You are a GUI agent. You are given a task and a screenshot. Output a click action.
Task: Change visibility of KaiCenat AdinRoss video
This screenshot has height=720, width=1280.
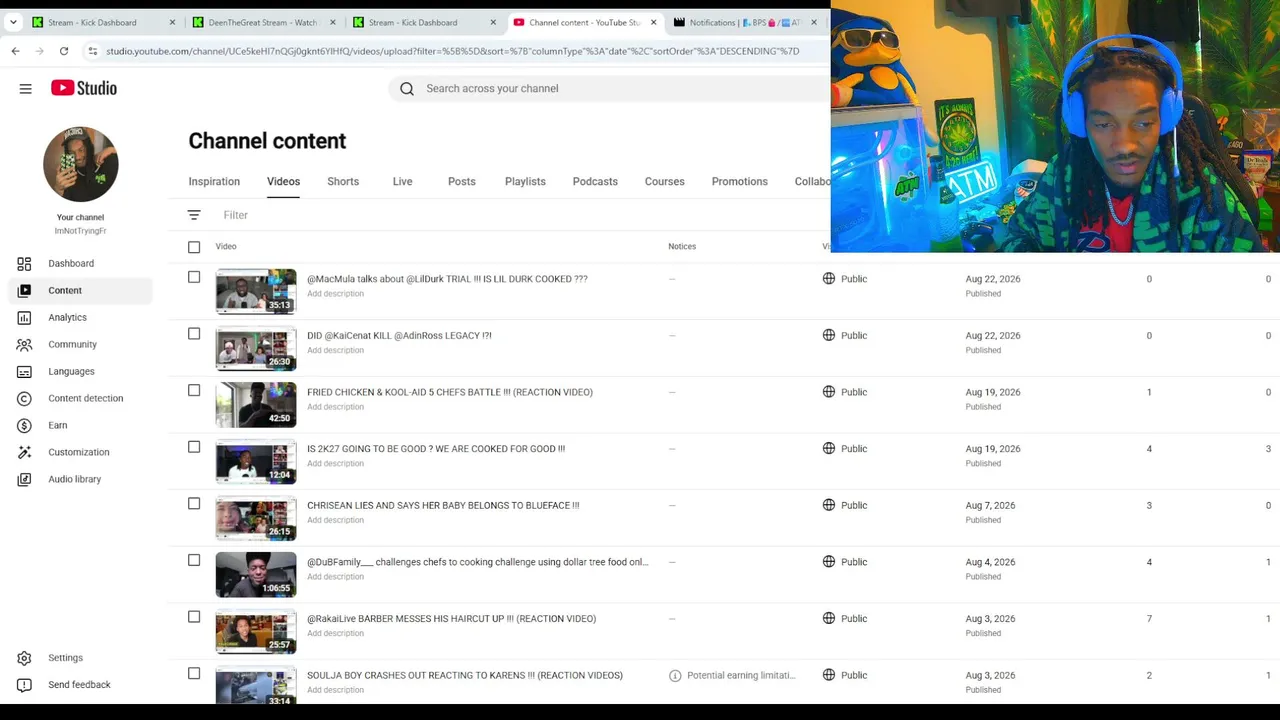[x=845, y=336]
